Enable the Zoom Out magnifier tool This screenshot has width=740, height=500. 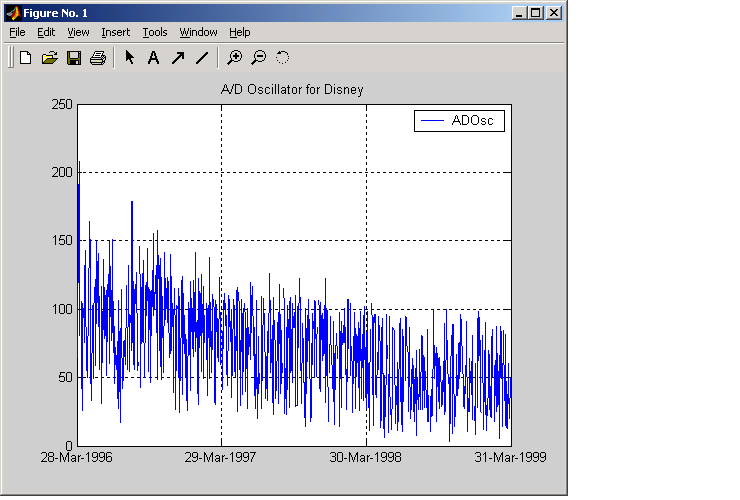coord(259,58)
